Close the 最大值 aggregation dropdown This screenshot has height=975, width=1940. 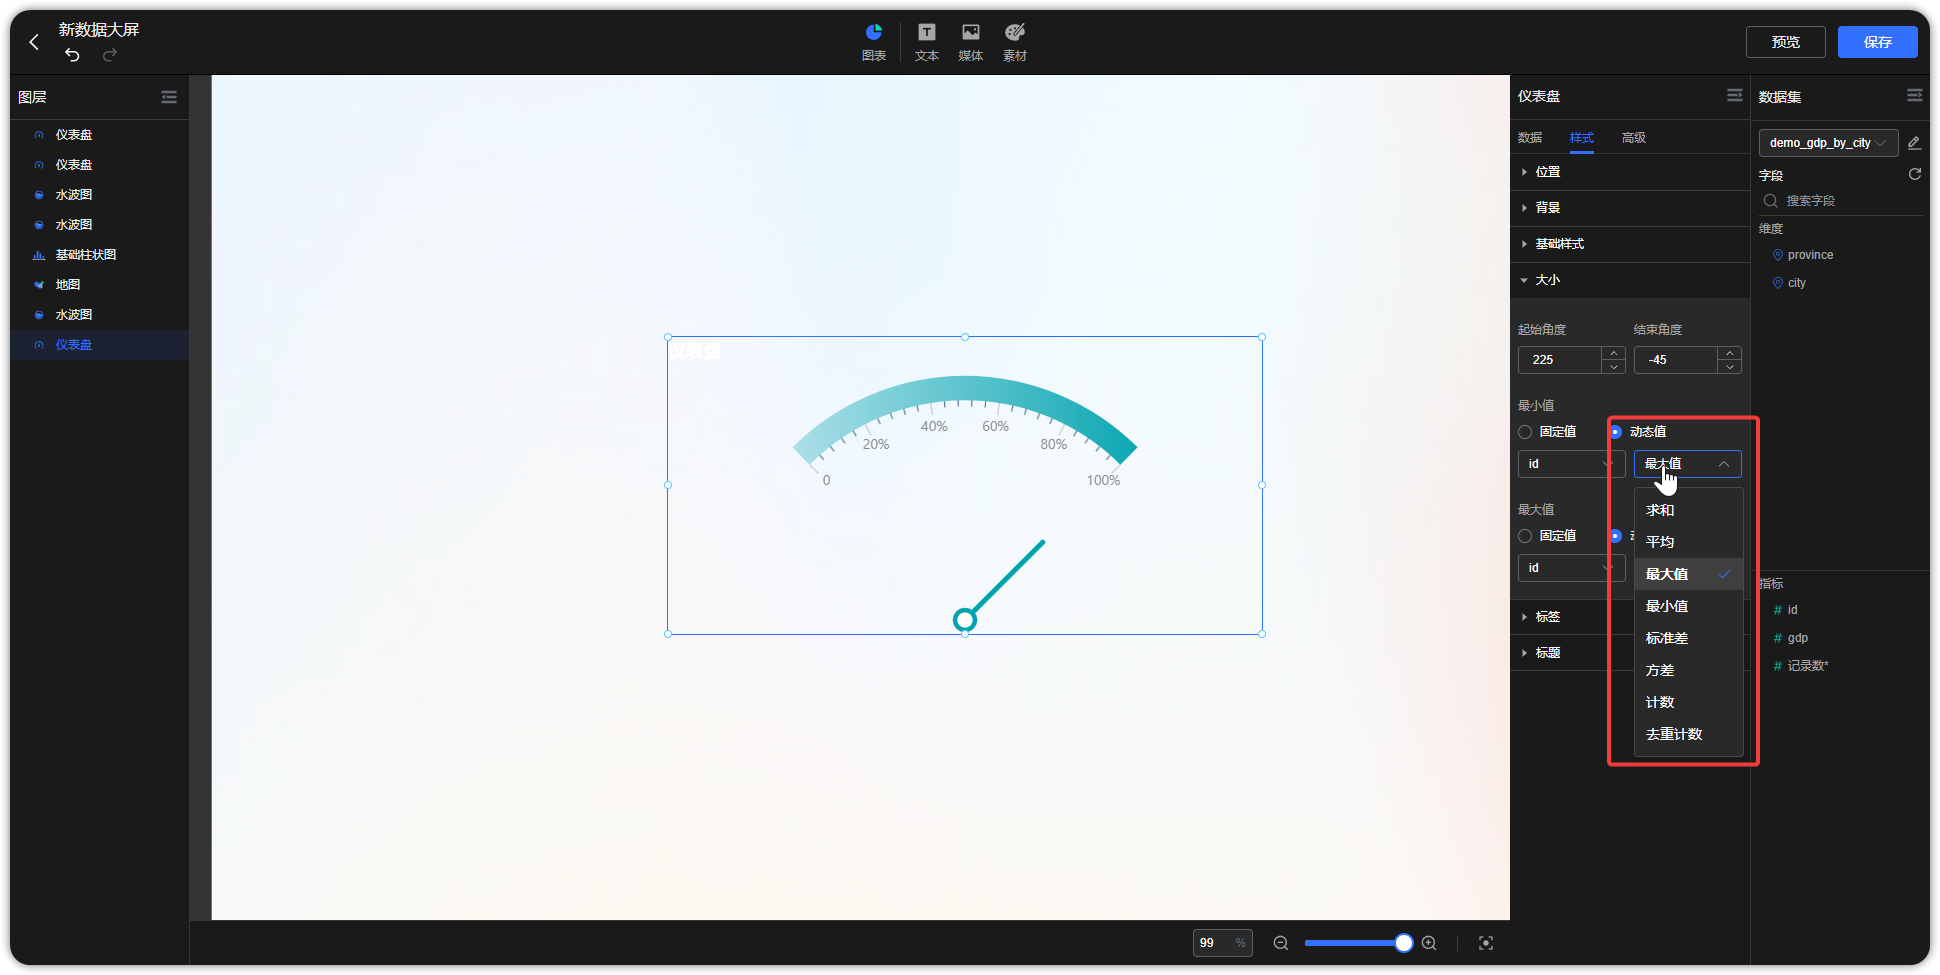coord(1688,464)
